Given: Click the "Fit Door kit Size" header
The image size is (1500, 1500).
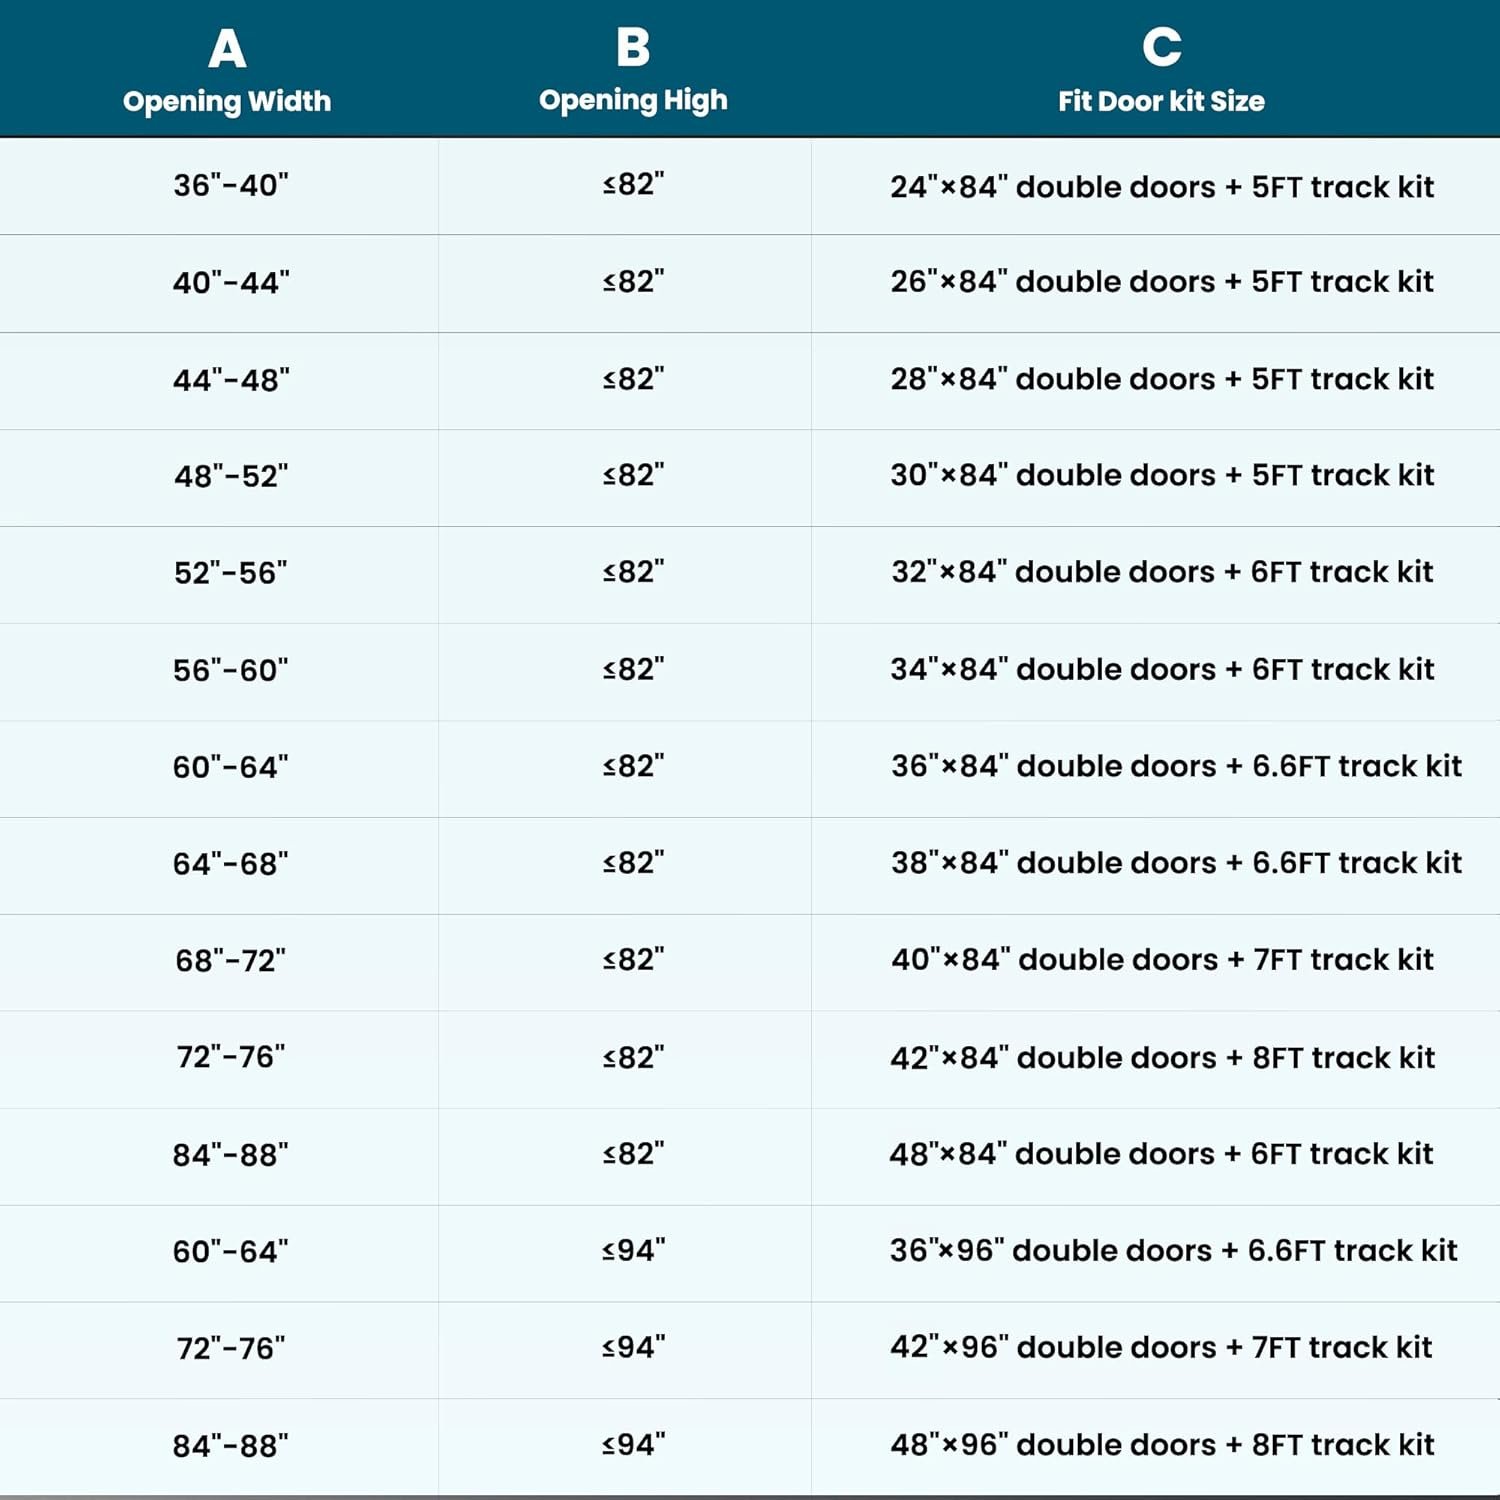Looking at the screenshot, I should 1161,100.
